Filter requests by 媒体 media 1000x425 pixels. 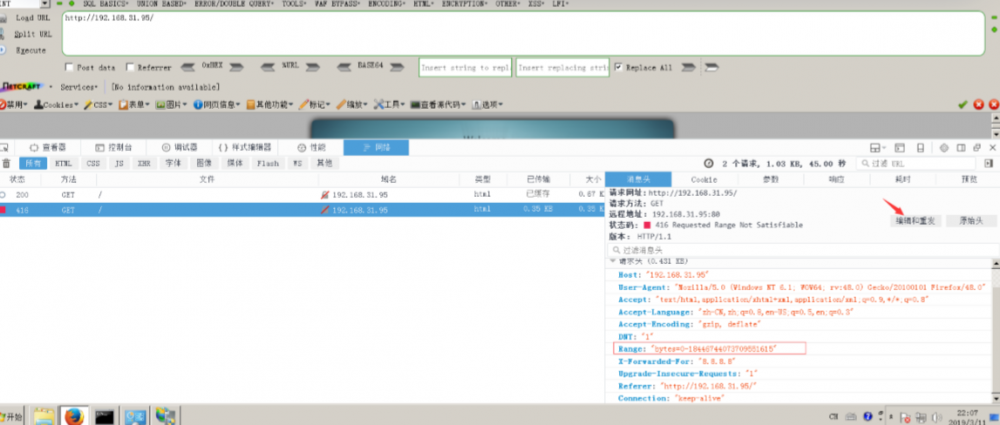coord(235,163)
